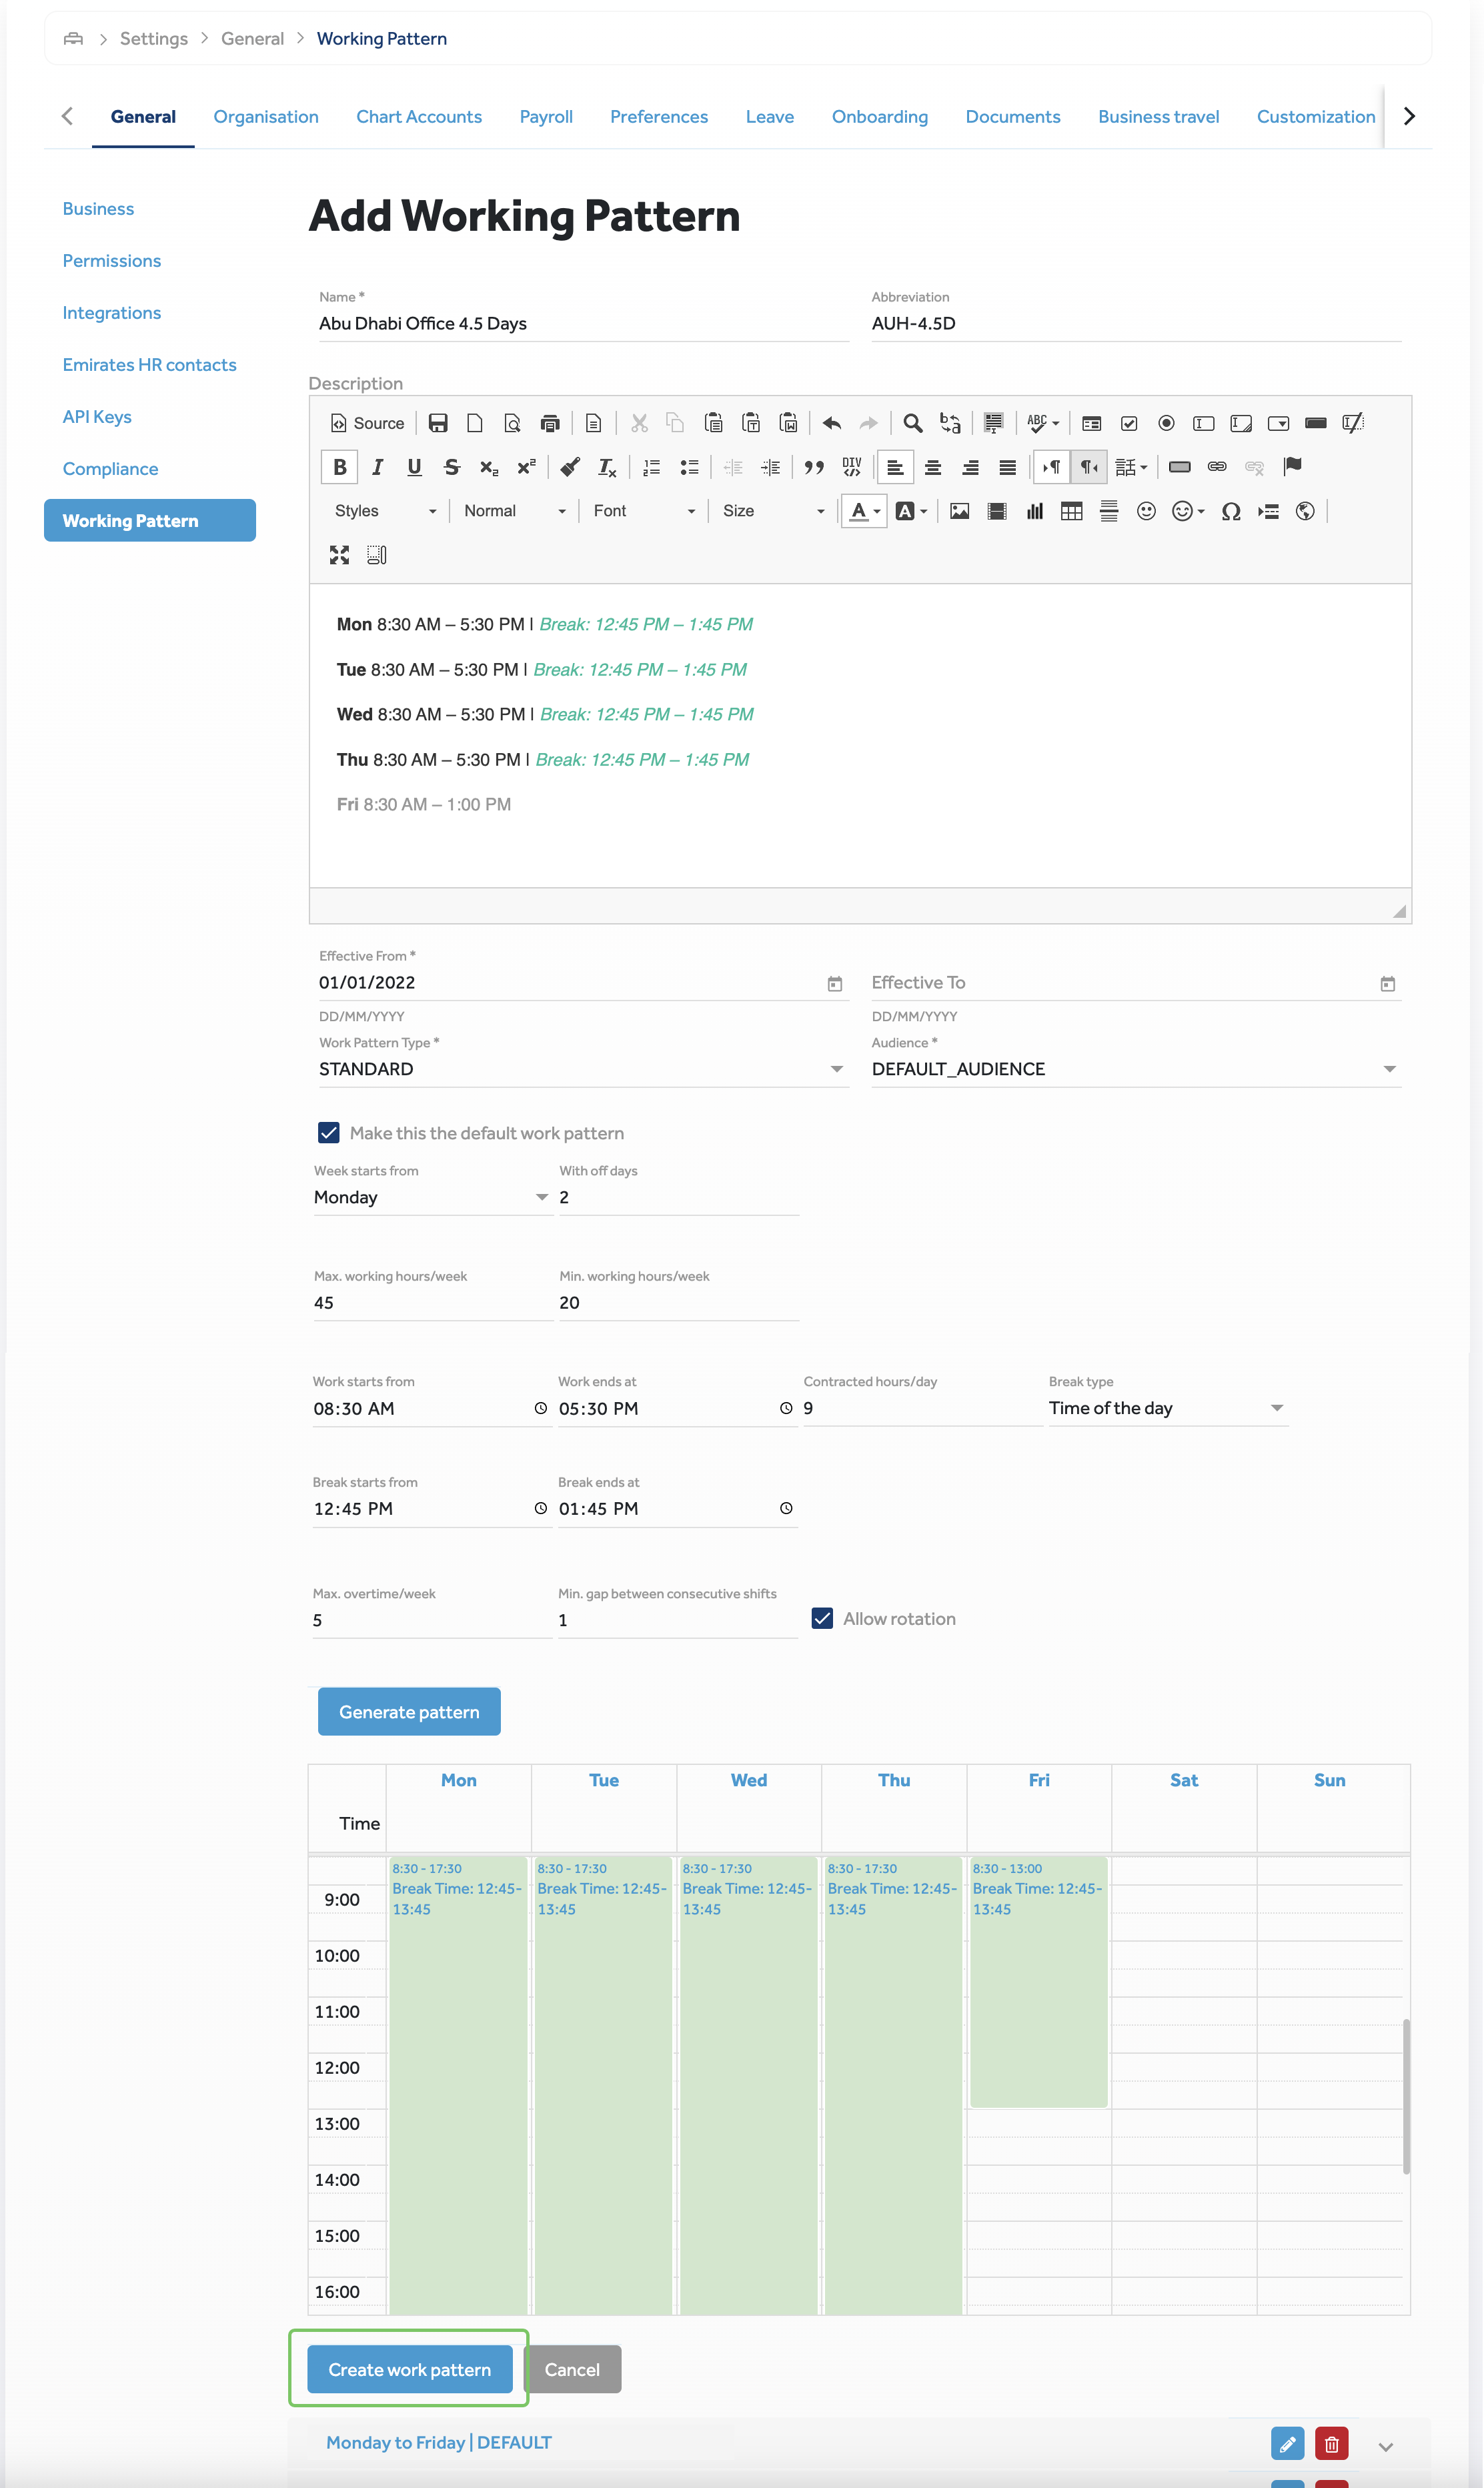Viewport: 1484px width, 2488px height.
Task: Click the blue edit pencil icon
Action: (1287, 2443)
